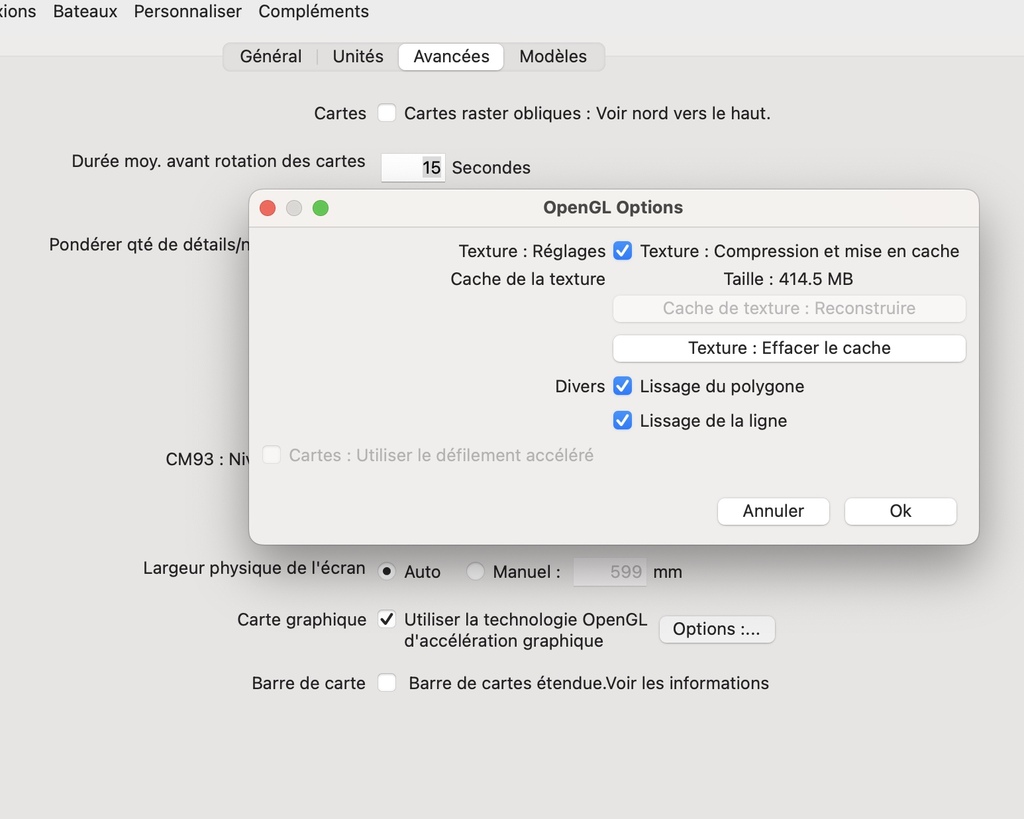Screen dimensions: 1024x819
Task: Open the Personnaliser menu
Action: pos(188,12)
